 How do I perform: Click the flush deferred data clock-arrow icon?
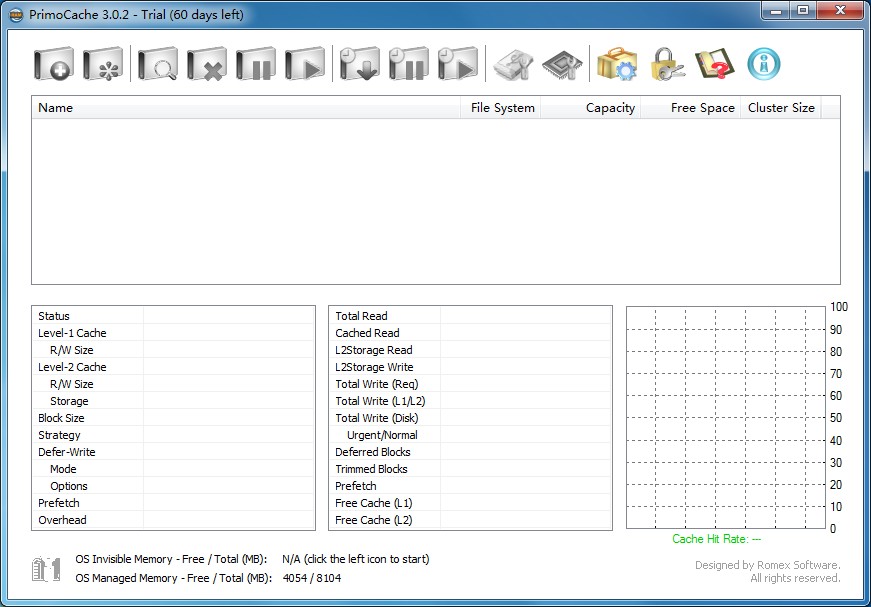coord(359,65)
